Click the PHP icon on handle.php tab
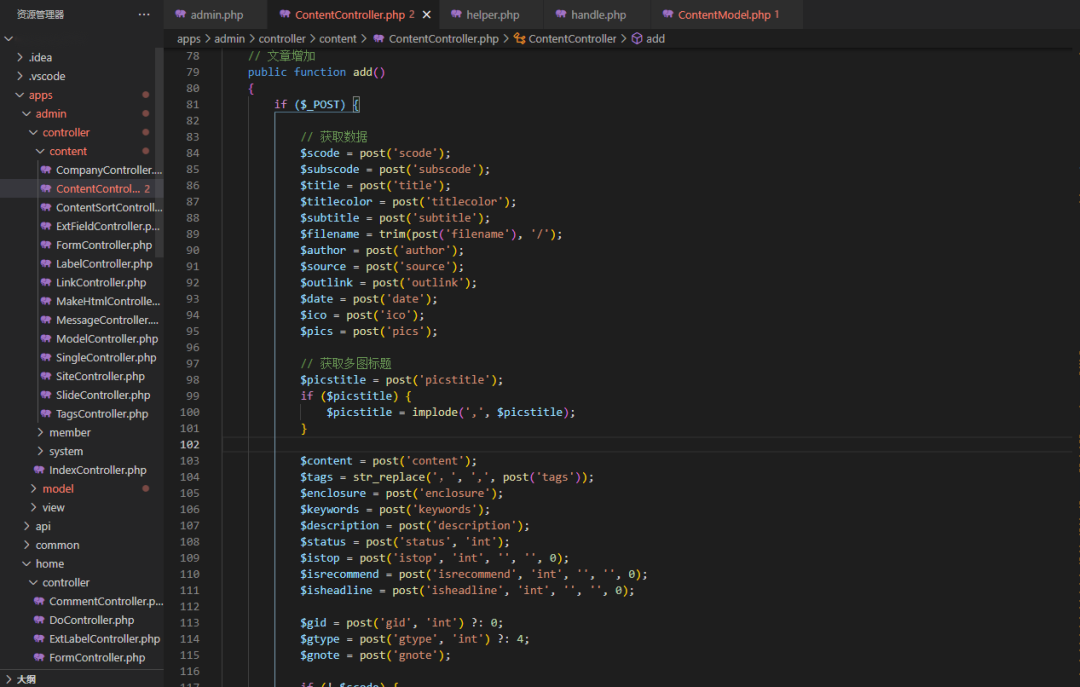This screenshot has height=687, width=1080. click(561, 14)
